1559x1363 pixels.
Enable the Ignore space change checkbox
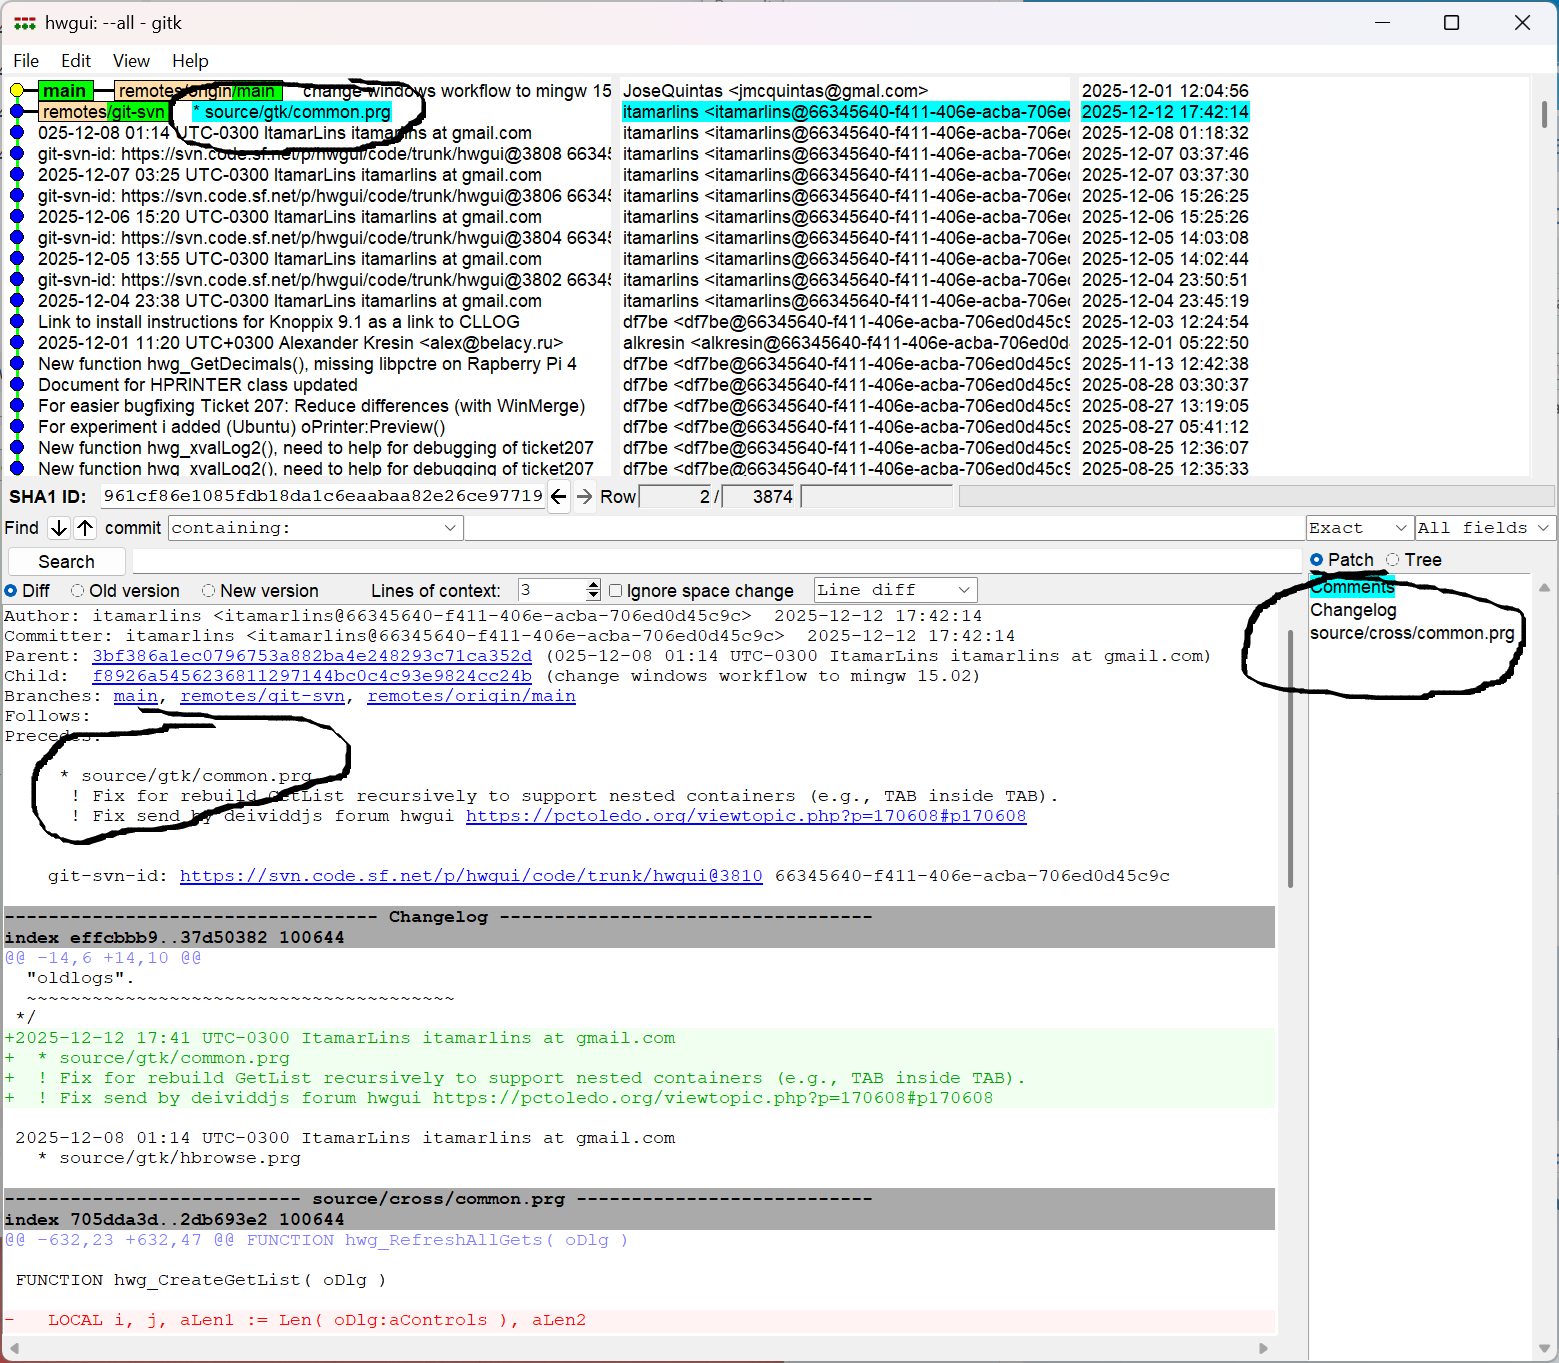pos(616,590)
